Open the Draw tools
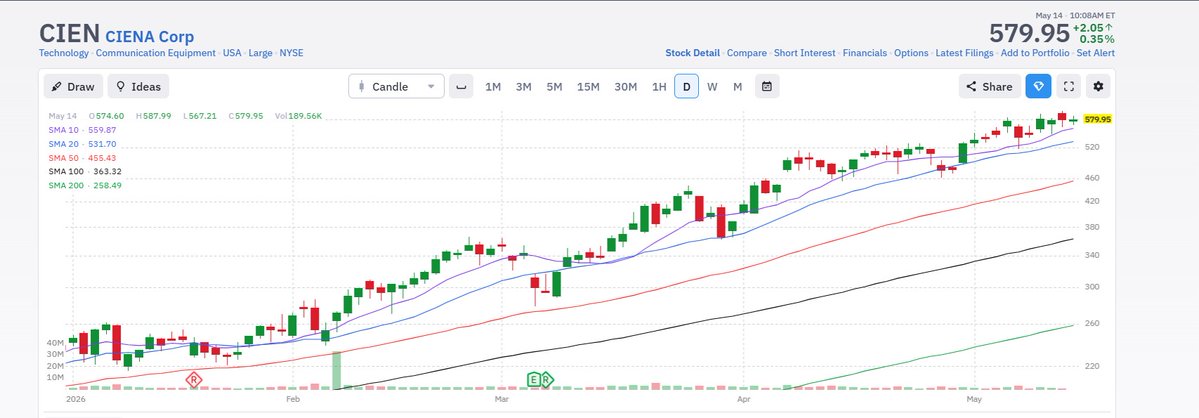The height and width of the screenshot is (418, 1199). [x=73, y=86]
